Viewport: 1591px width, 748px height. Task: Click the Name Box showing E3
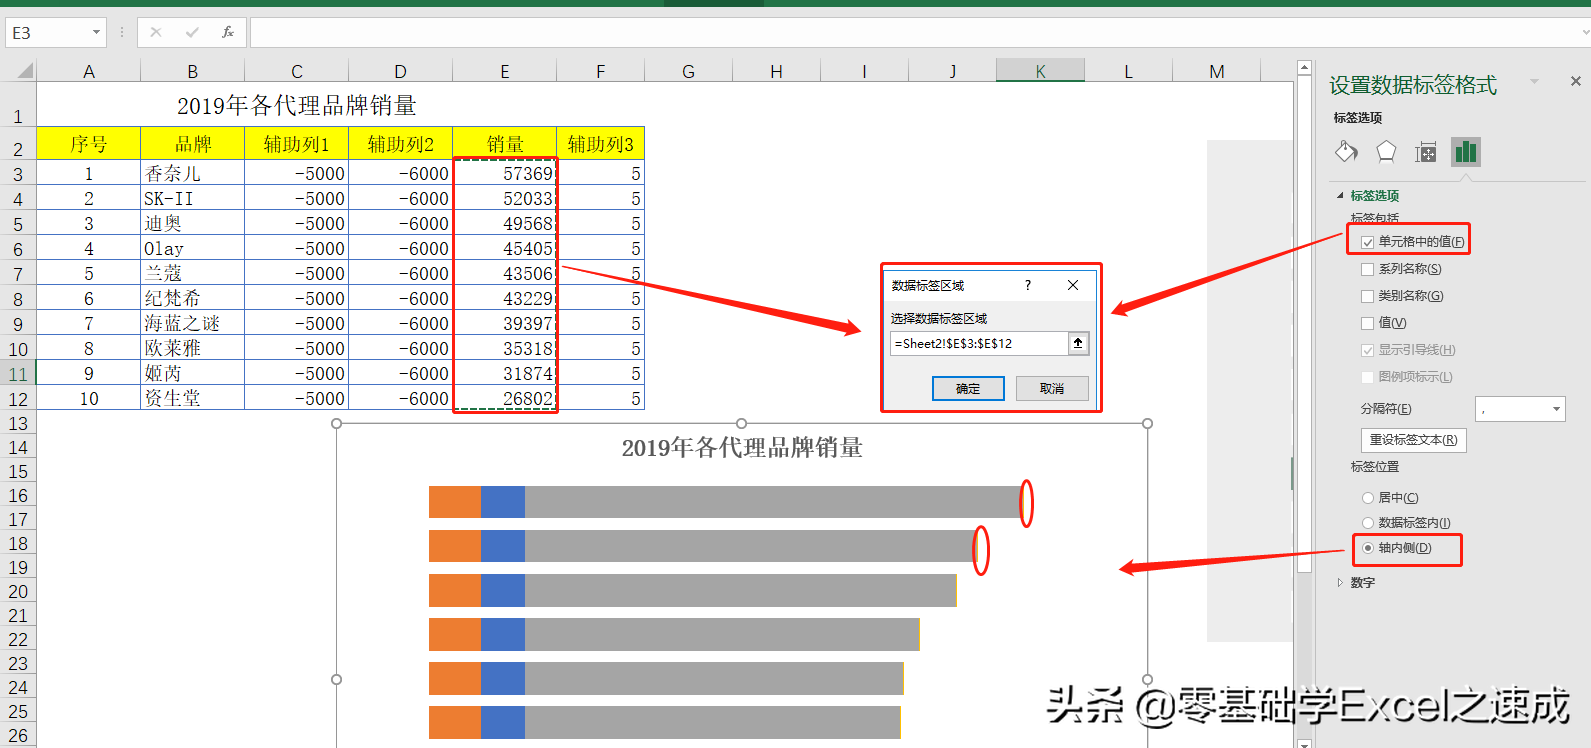pyautogui.click(x=47, y=33)
